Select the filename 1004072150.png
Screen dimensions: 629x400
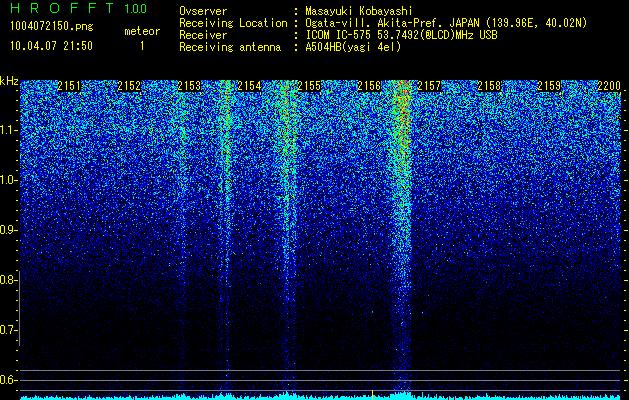point(52,26)
